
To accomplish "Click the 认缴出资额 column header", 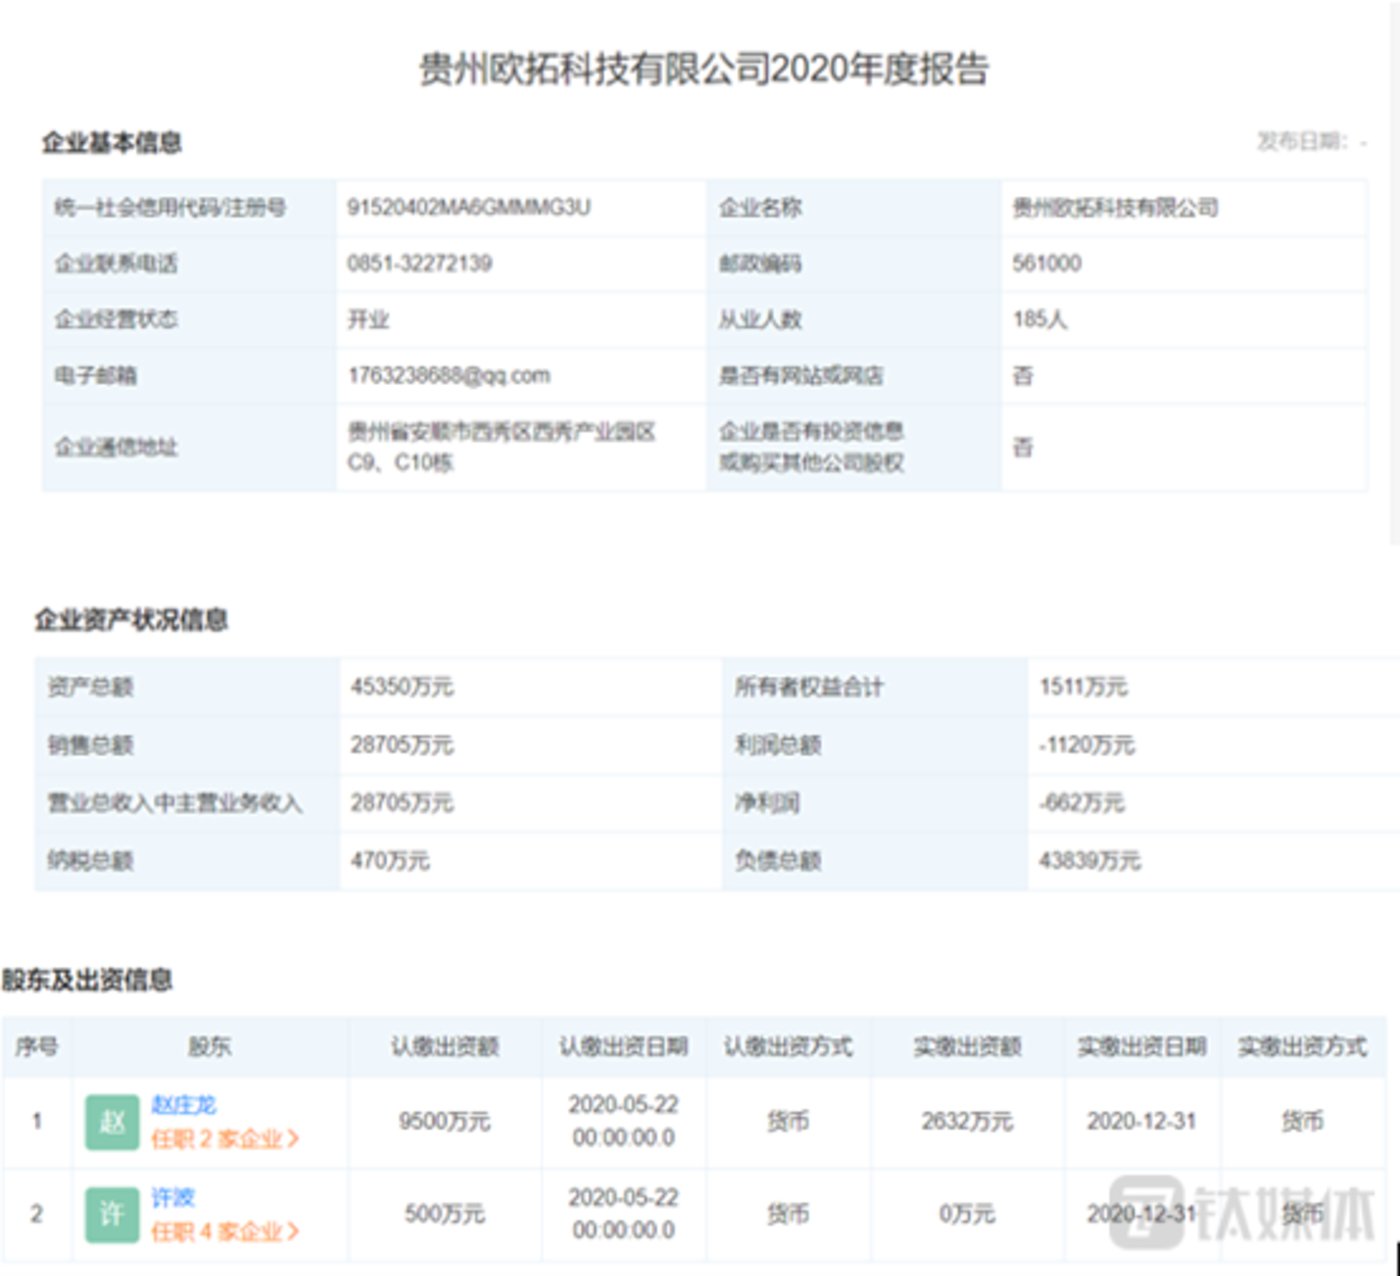I will (x=444, y=1047).
